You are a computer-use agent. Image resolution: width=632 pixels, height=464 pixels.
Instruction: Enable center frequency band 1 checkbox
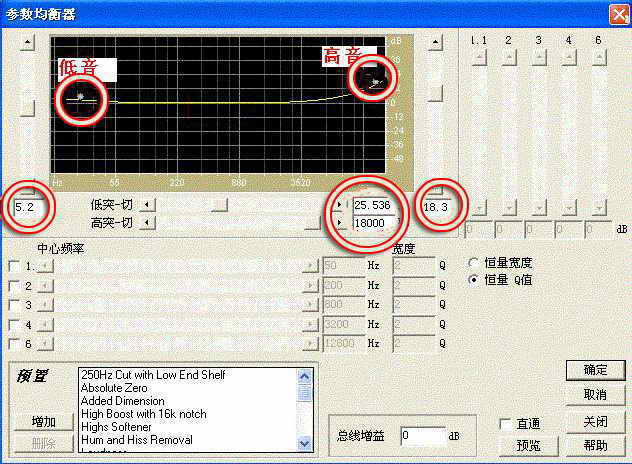[13, 267]
